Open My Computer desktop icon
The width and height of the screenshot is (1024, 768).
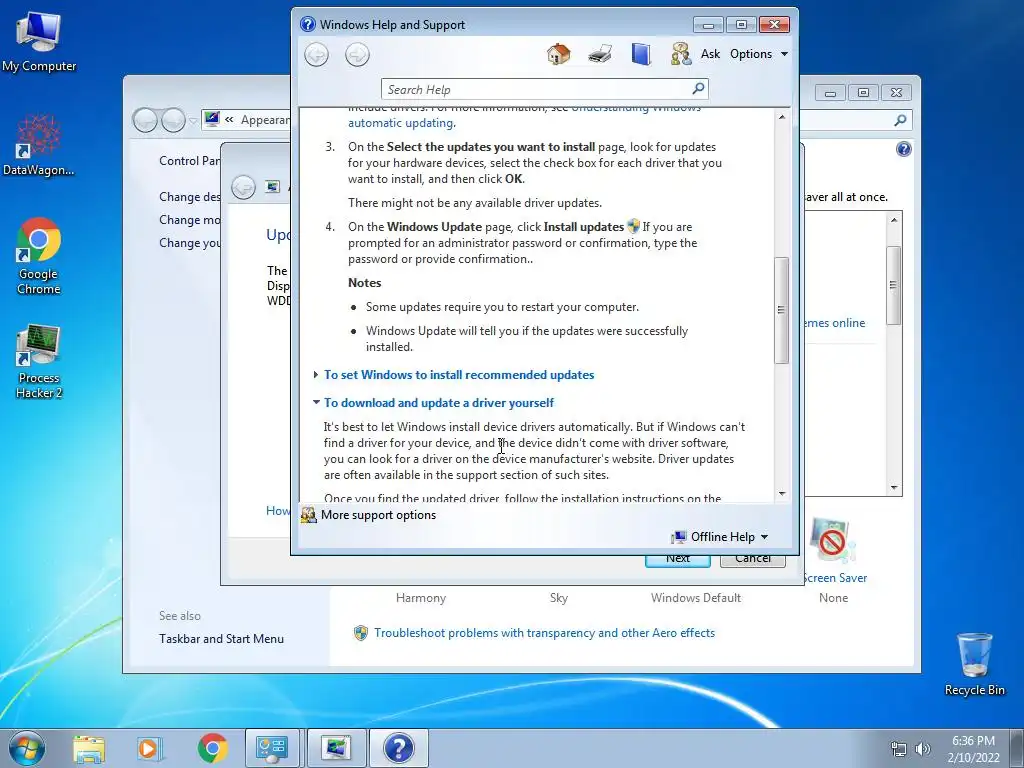pyautogui.click(x=39, y=40)
